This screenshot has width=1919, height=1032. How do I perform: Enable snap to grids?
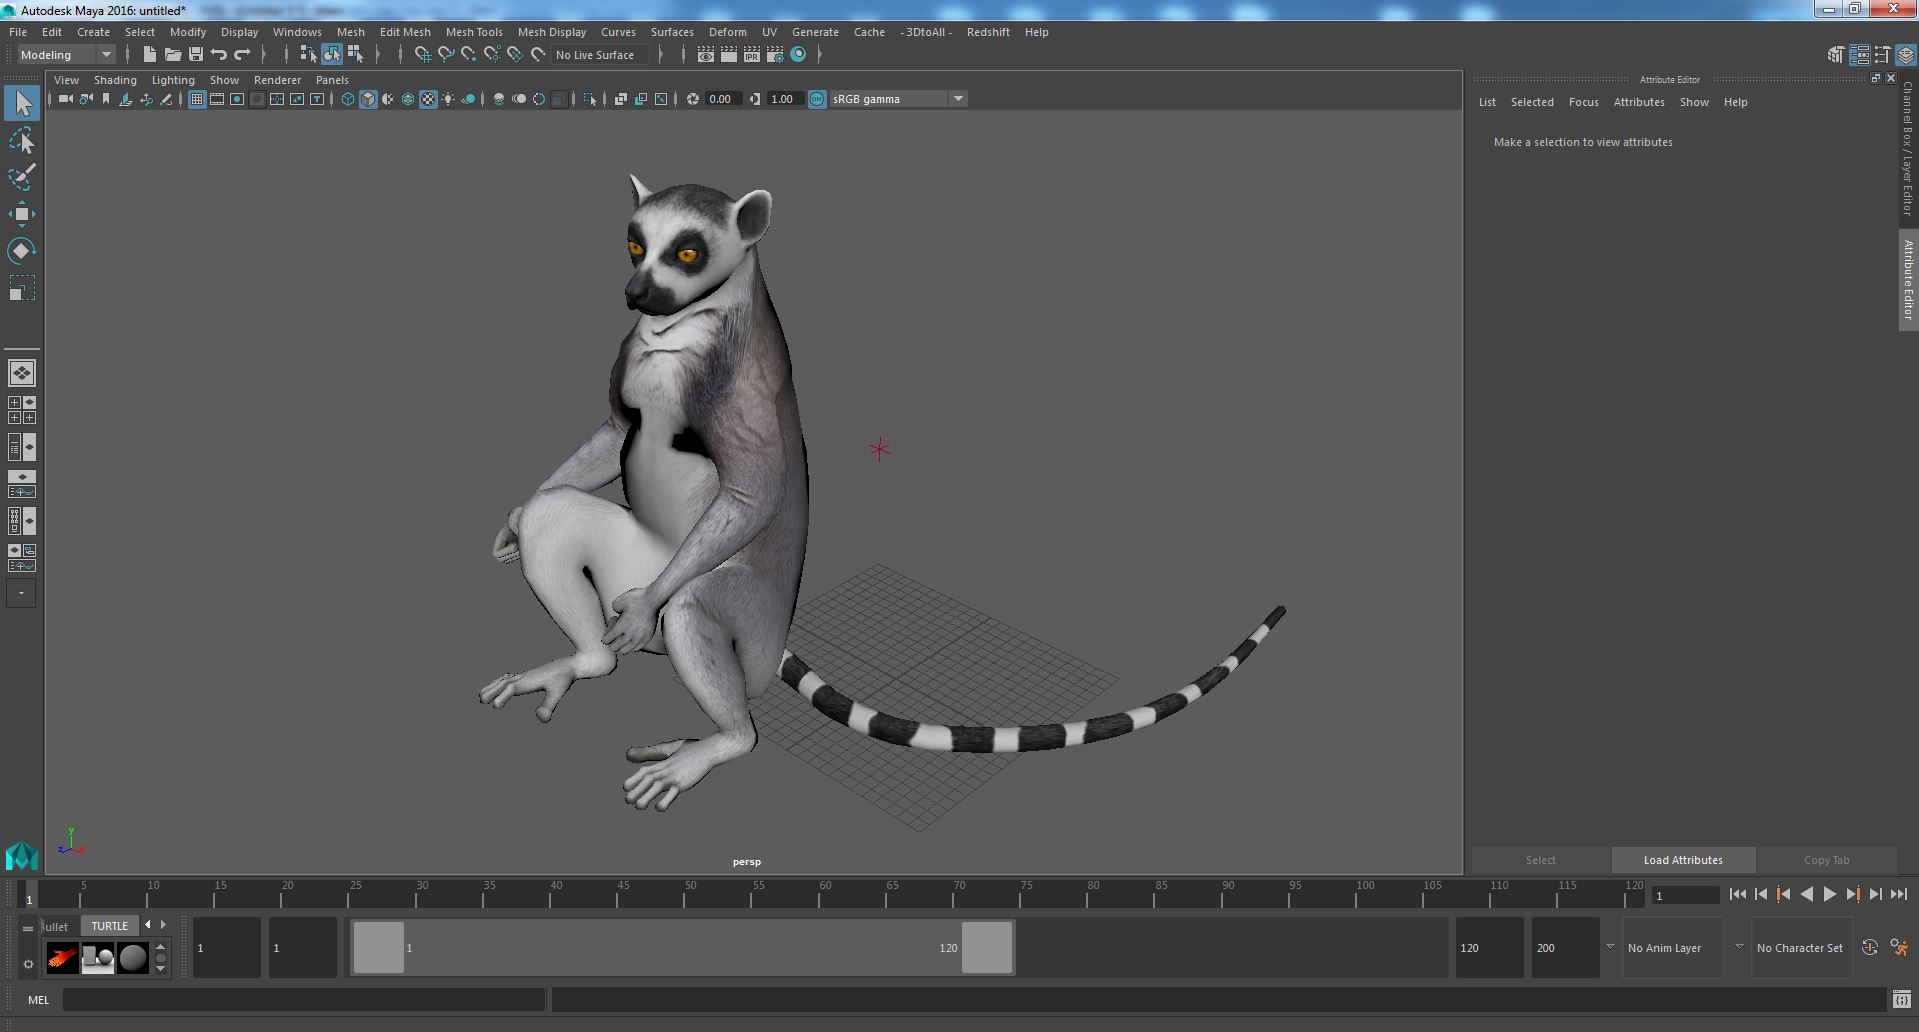[422, 55]
